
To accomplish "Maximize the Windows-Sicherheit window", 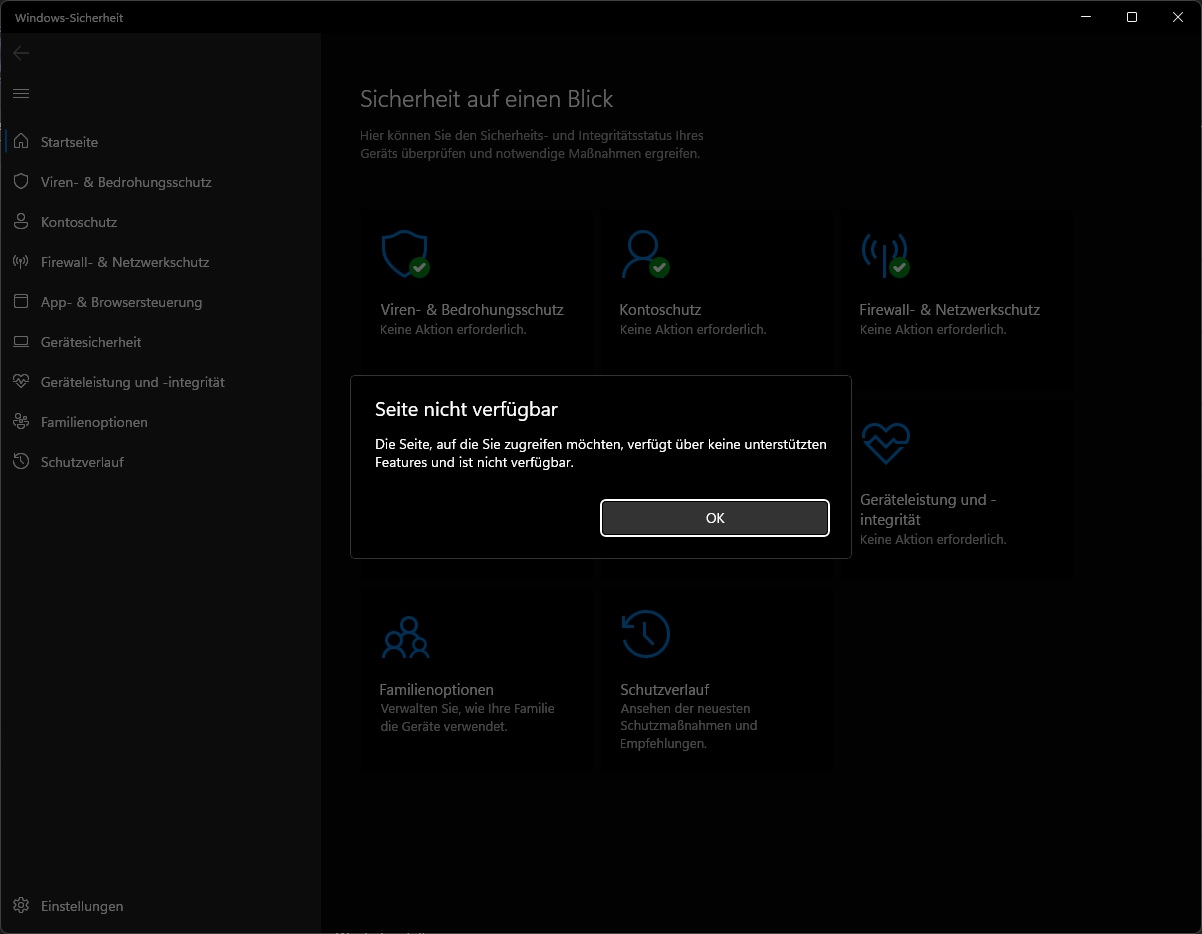I will pos(1131,17).
